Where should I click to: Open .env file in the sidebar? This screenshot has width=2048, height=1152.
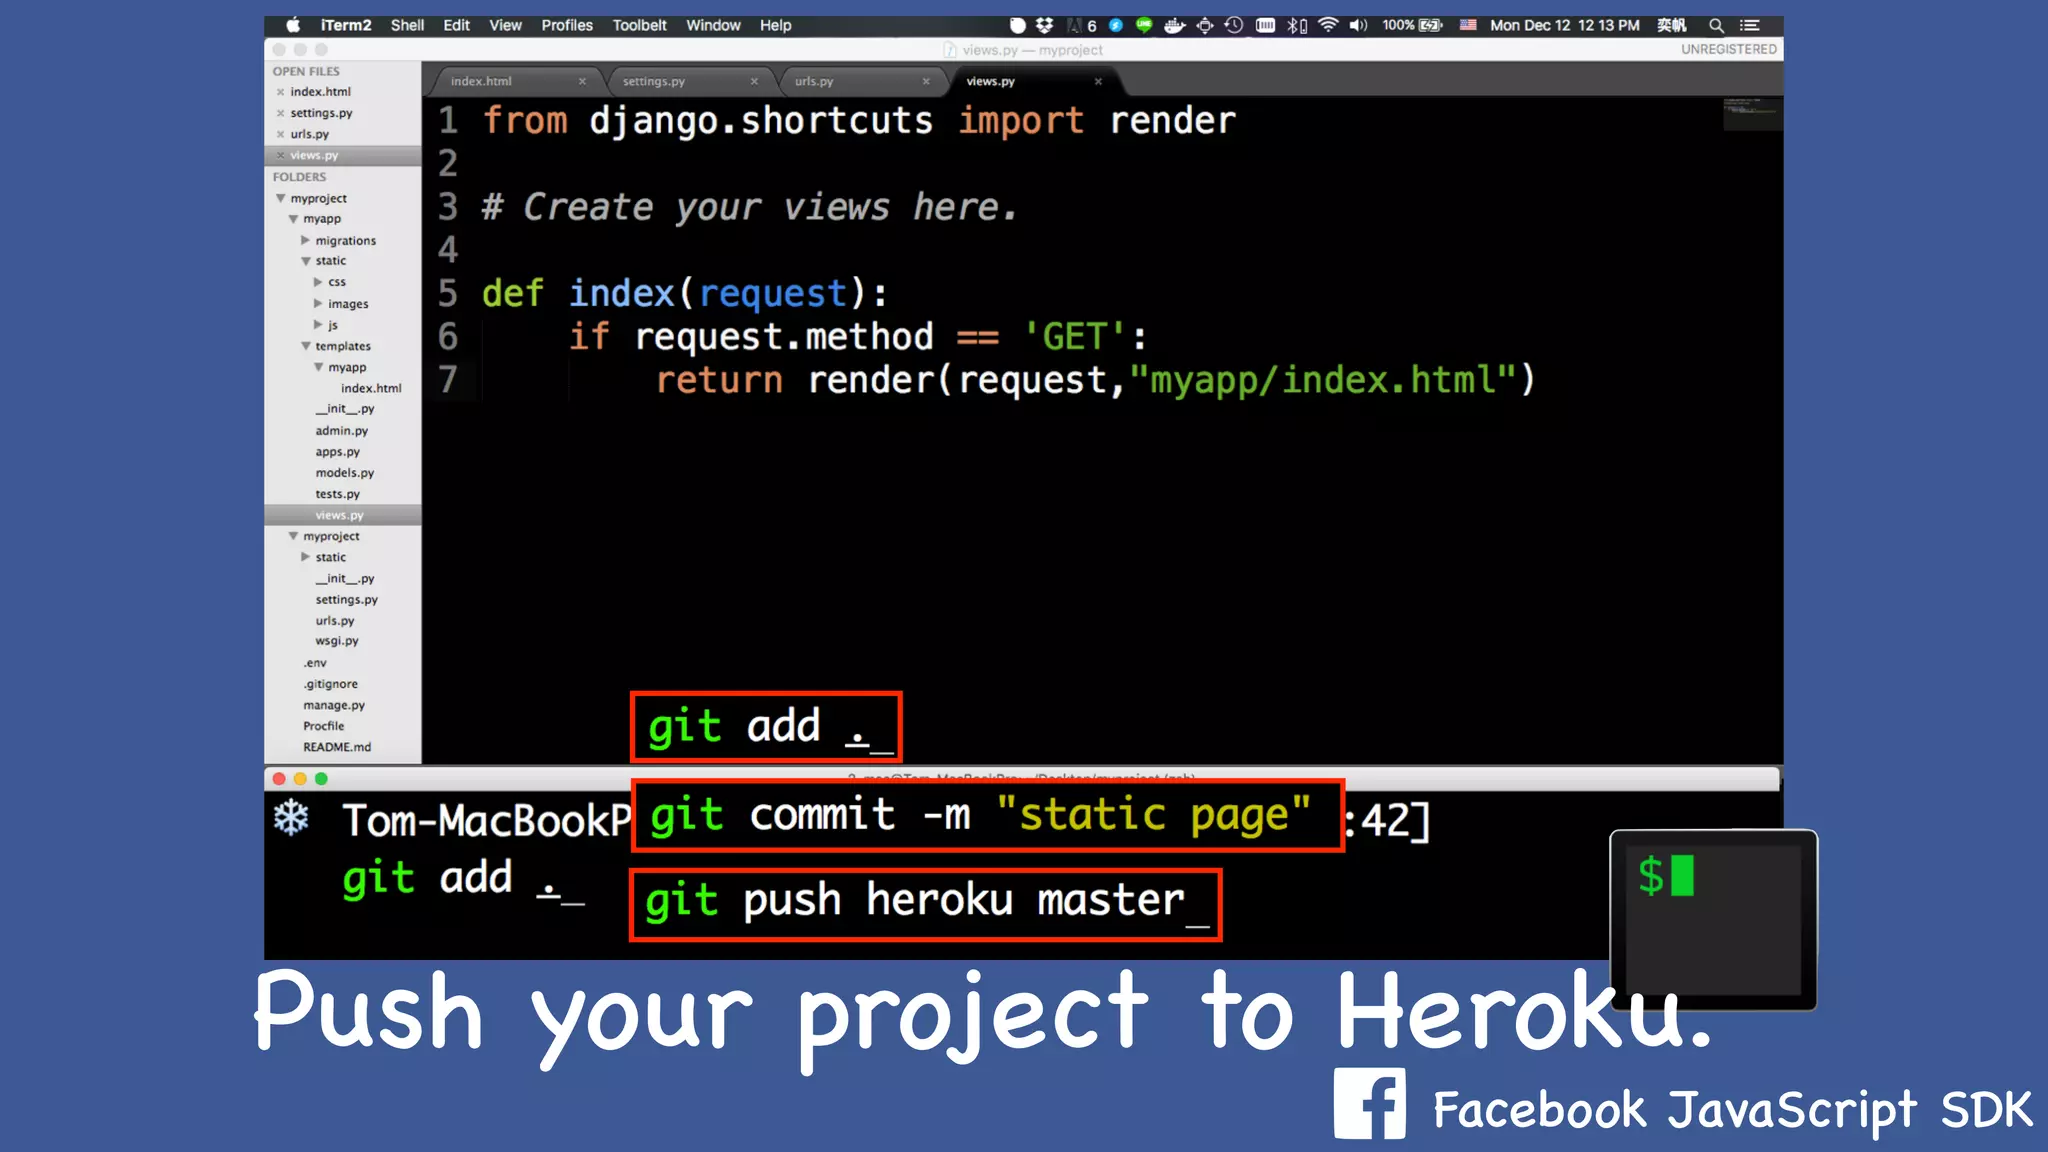pyautogui.click(x=315, y=663)
